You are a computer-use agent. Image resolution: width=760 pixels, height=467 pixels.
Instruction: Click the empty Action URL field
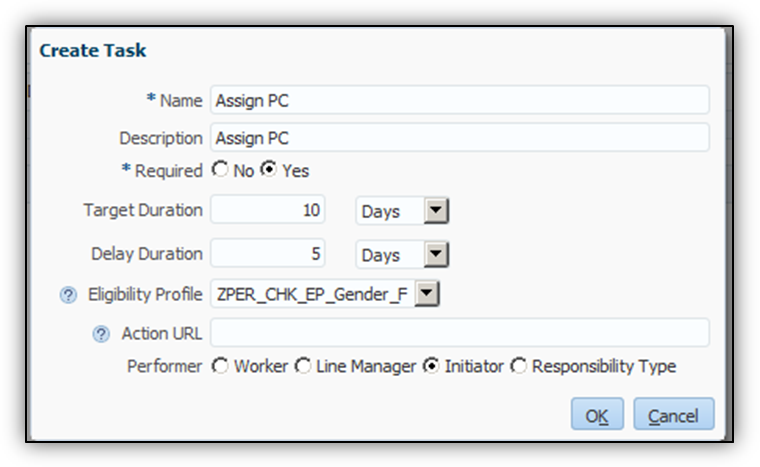click(459, 333)
